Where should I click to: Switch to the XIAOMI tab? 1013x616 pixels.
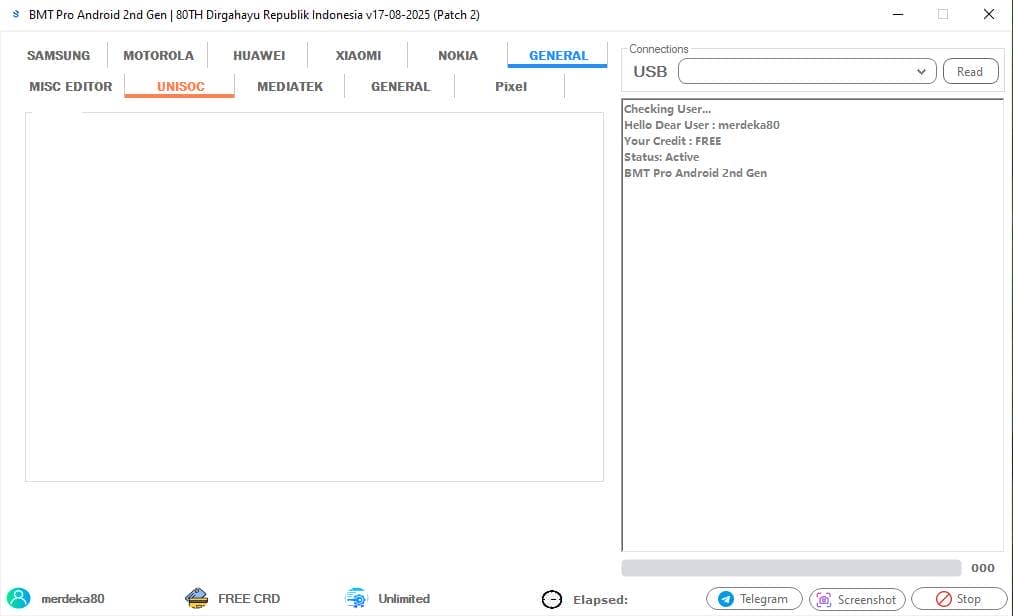coord(357,55)
